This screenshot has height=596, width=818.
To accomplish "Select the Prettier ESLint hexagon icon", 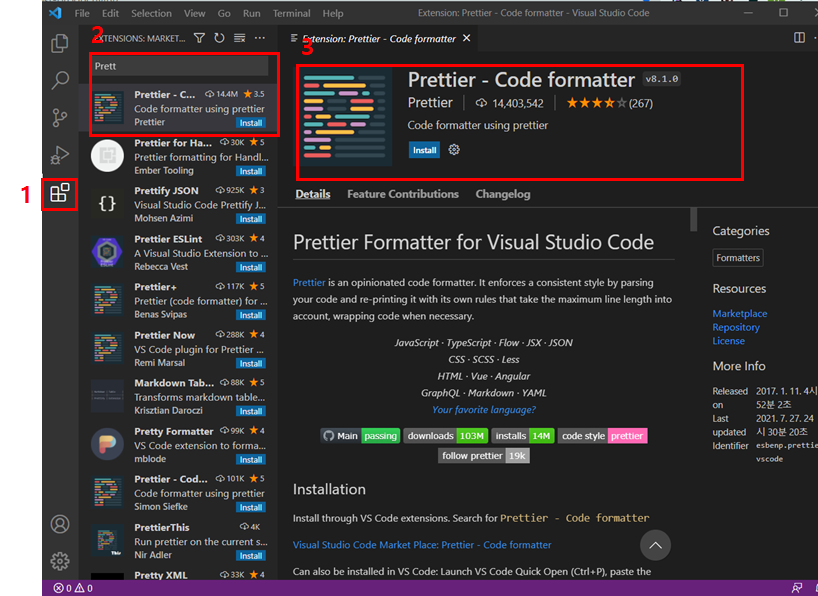I will pos(107,252).
